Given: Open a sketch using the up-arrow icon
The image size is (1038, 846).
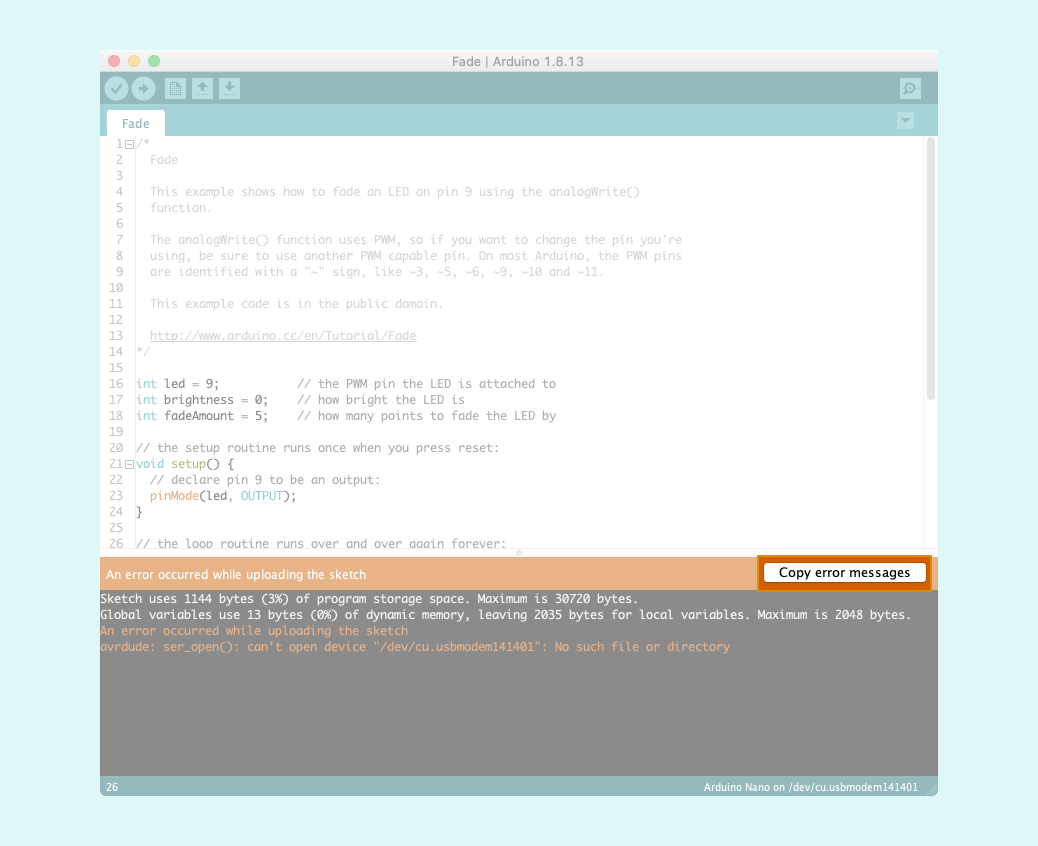Looking at the screenshot, I should 202,89.
